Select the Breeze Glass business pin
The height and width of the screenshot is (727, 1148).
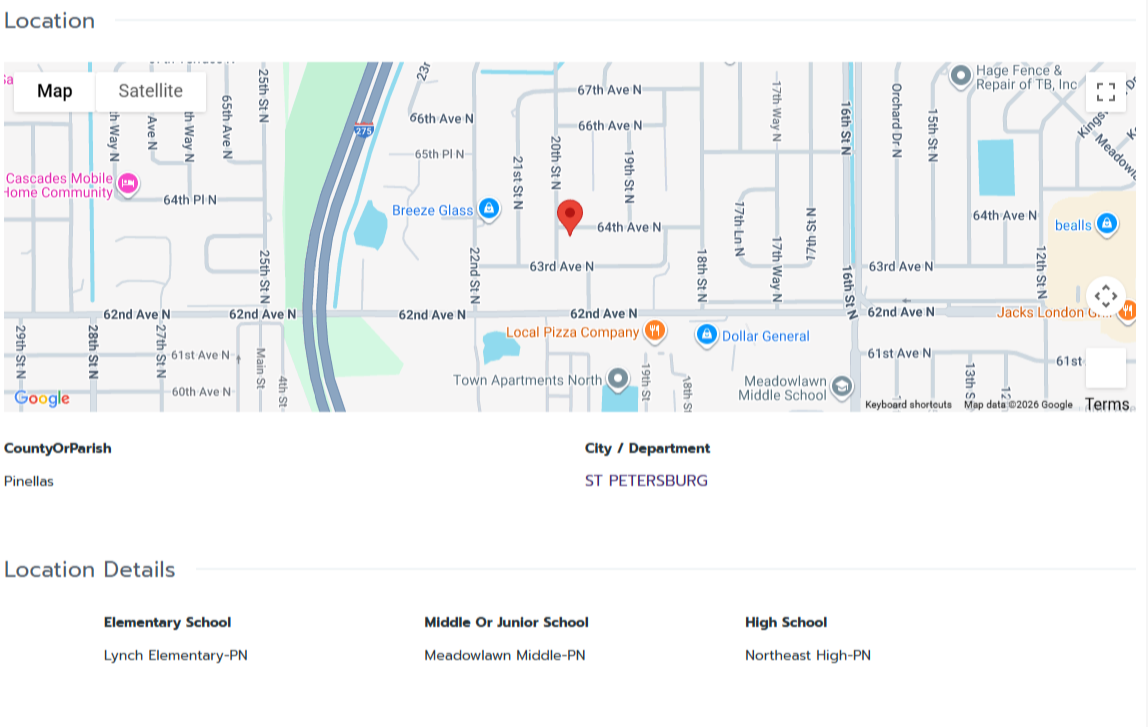[489, 209]
